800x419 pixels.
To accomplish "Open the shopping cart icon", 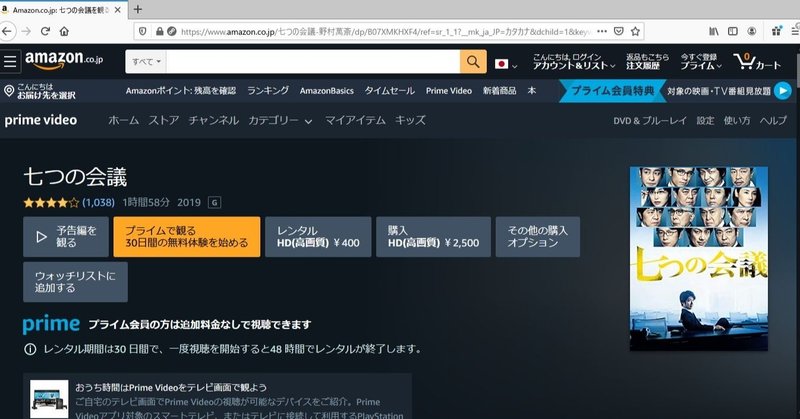I will tap(744, 62).
